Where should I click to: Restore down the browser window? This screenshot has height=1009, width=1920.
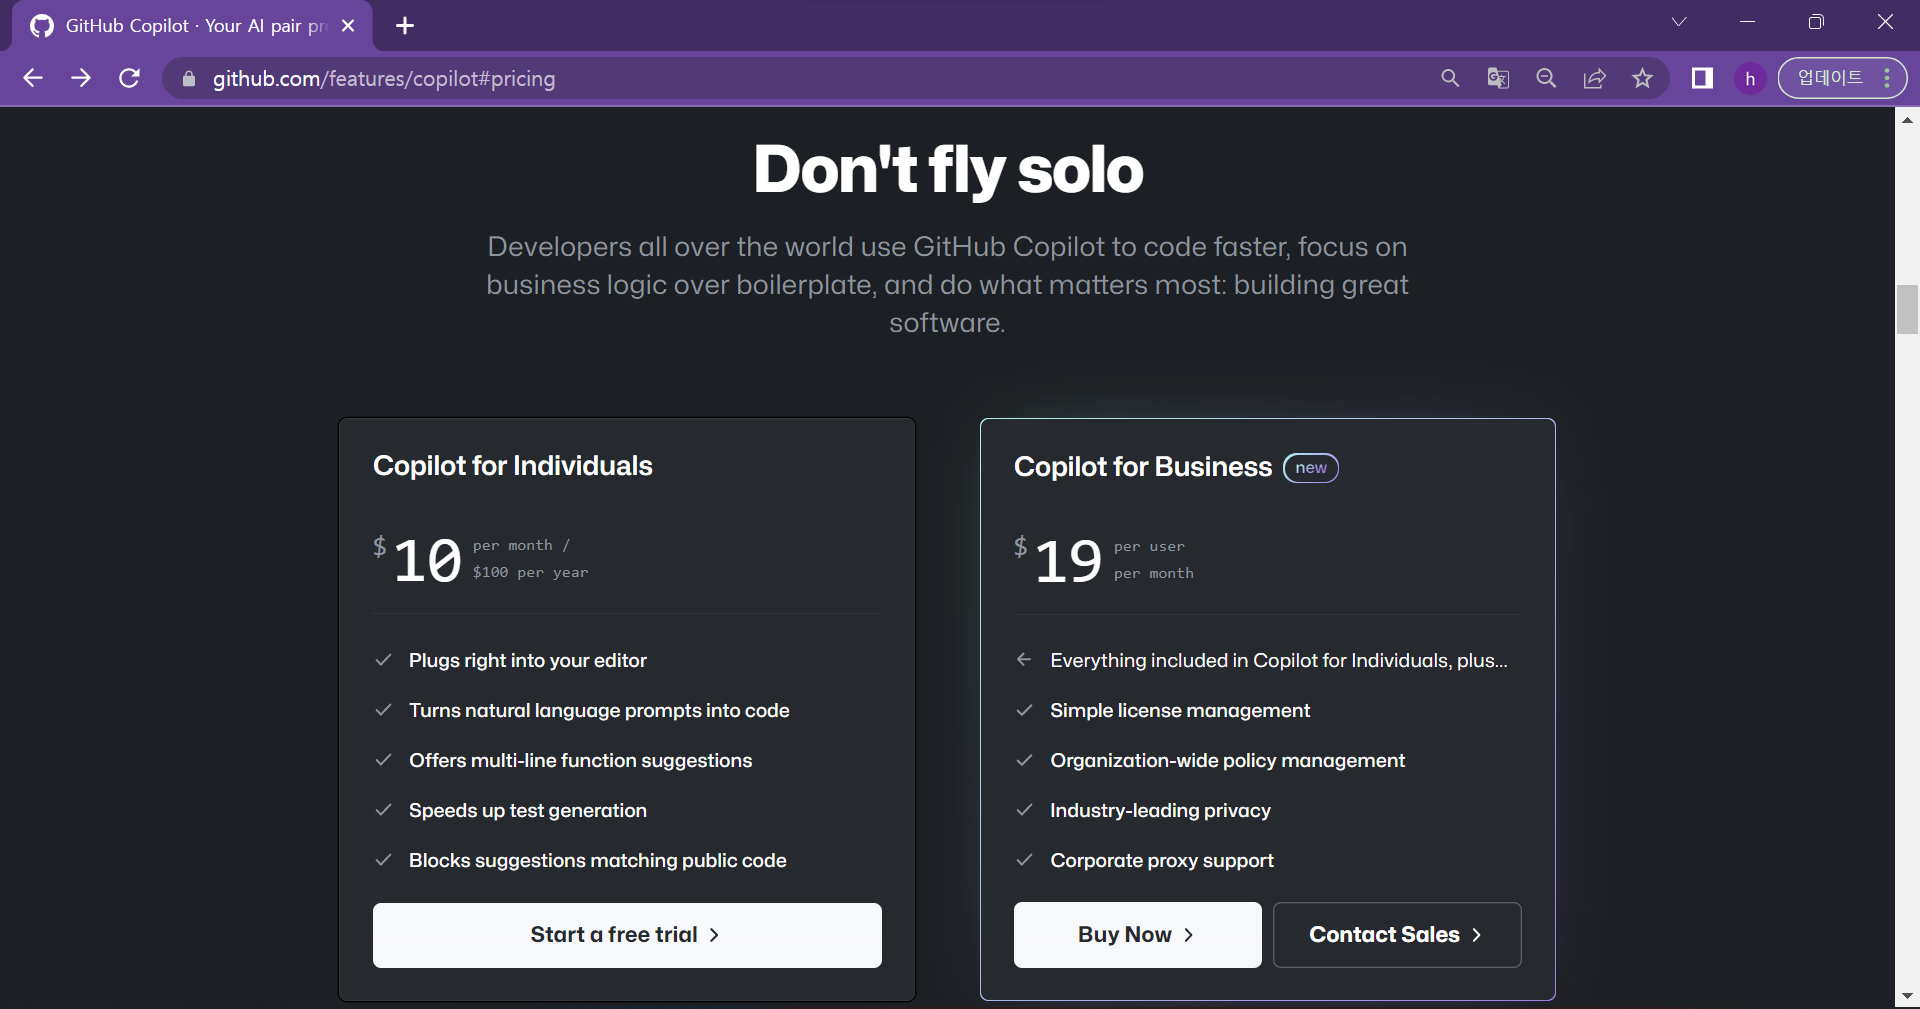click(1816, 22)
